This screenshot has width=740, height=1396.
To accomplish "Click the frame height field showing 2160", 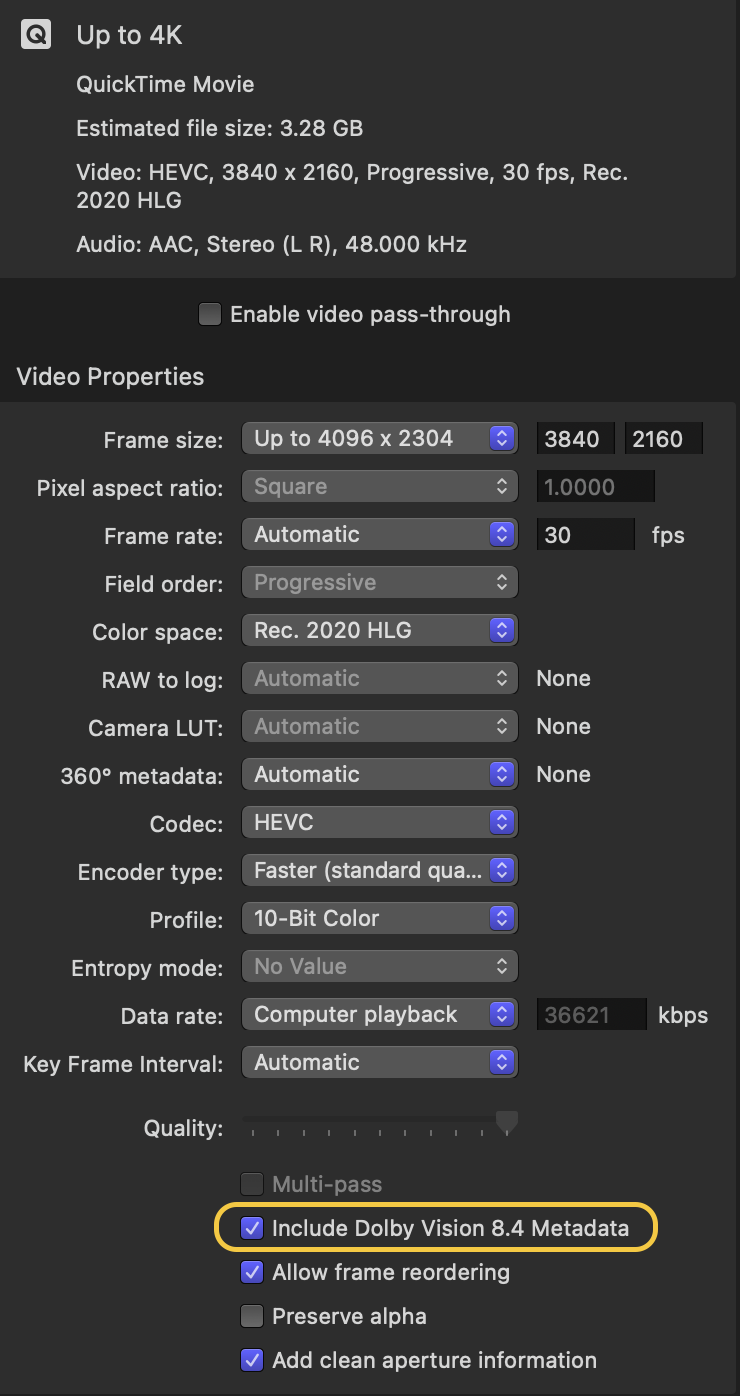I will (x=662, y=438).
